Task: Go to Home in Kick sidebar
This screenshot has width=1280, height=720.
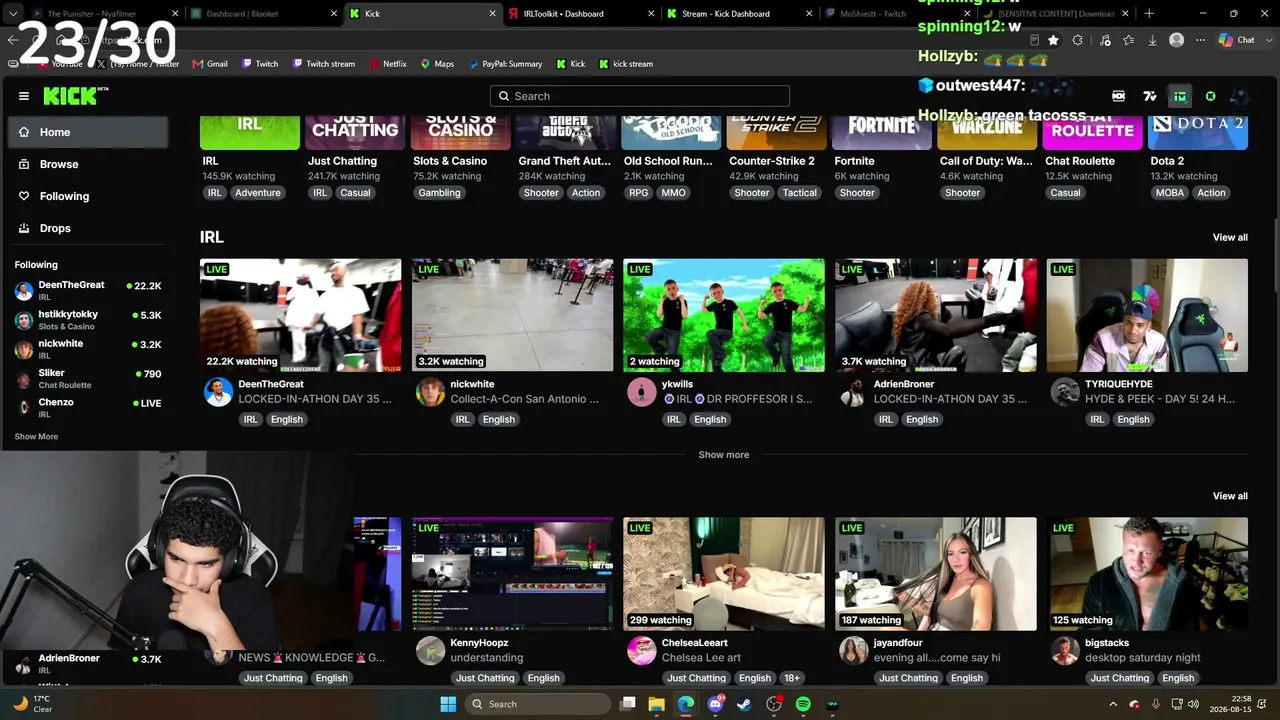Action: 87,132
